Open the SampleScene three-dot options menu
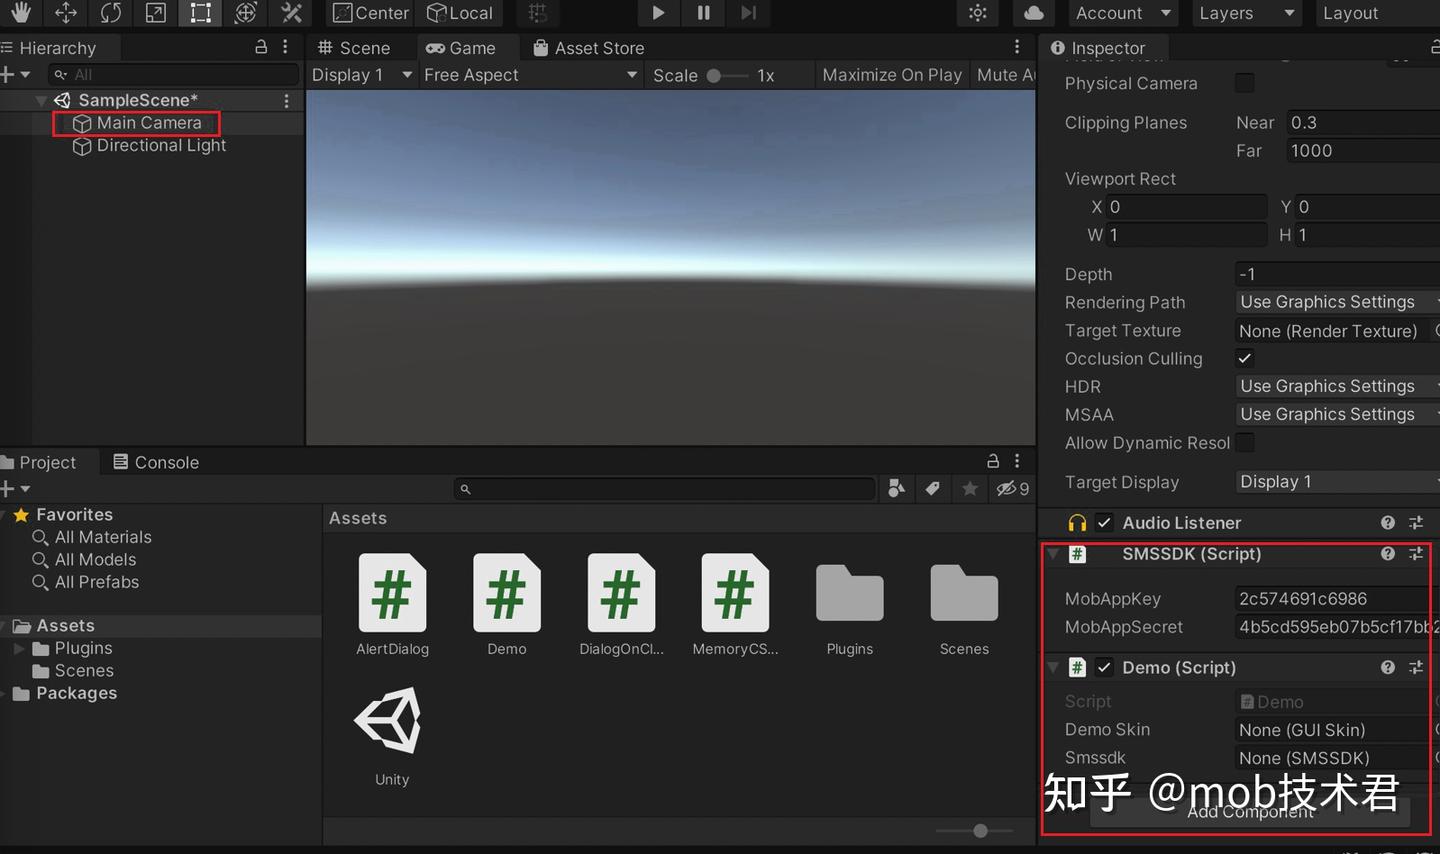This screenshot has width=1440, height=854. (x=286, y=100)
